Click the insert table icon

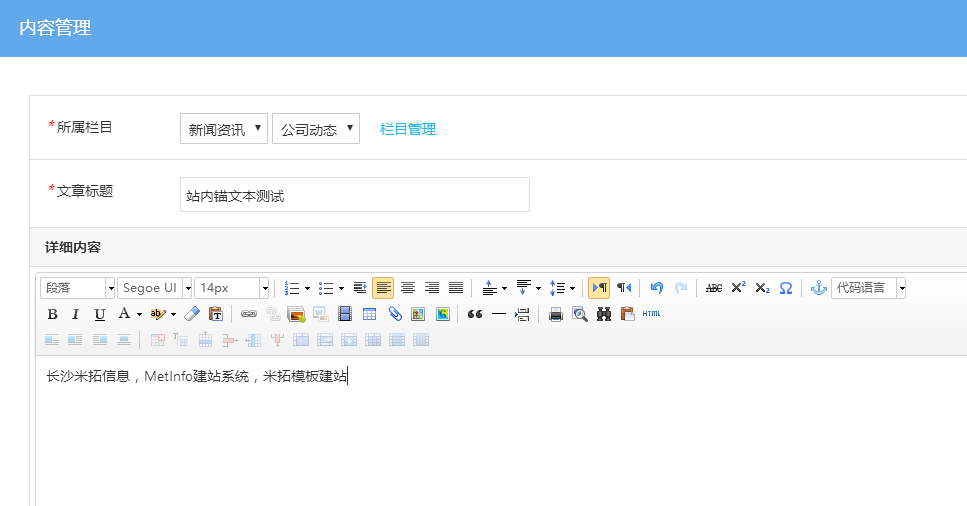tap(369, 314)
